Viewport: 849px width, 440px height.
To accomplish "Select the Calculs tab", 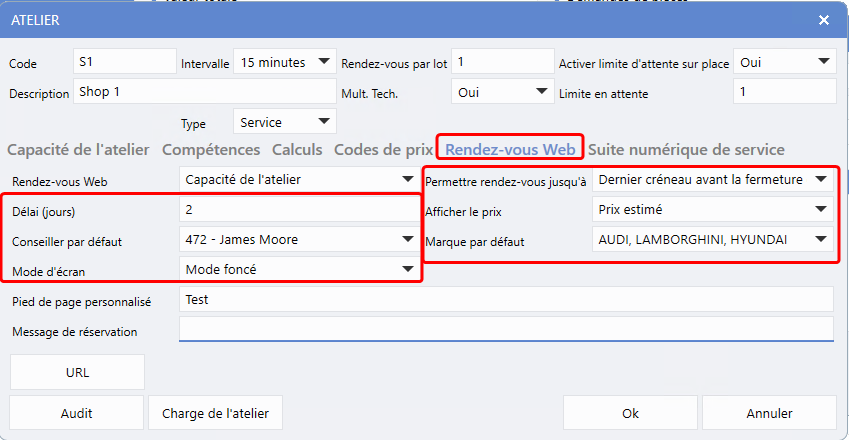I will point(297,150).
